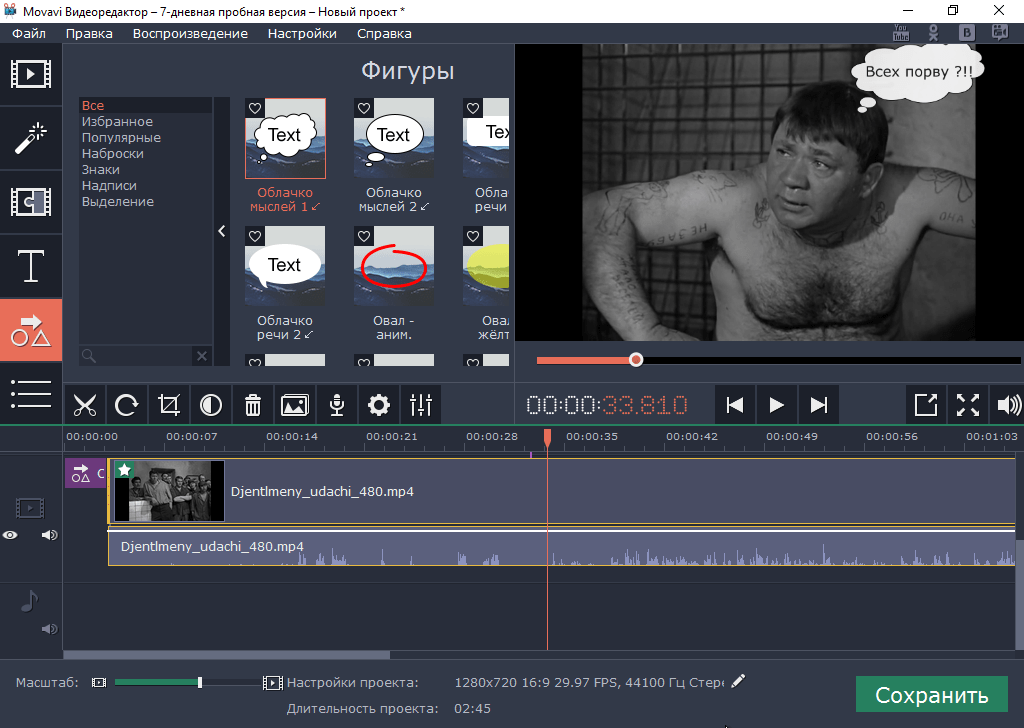Open YouTube link icon in menu bar
The width and height of the screenshot is (1024, 728).
[901, 33]
